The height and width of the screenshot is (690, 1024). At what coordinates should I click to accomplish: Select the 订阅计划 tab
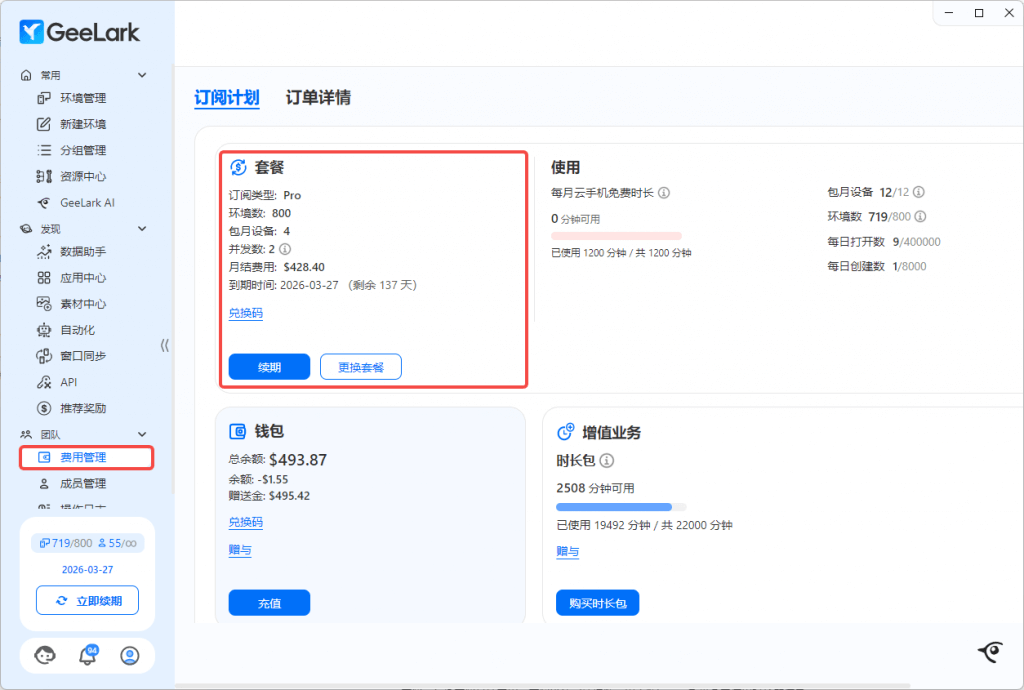coord(227,98)
